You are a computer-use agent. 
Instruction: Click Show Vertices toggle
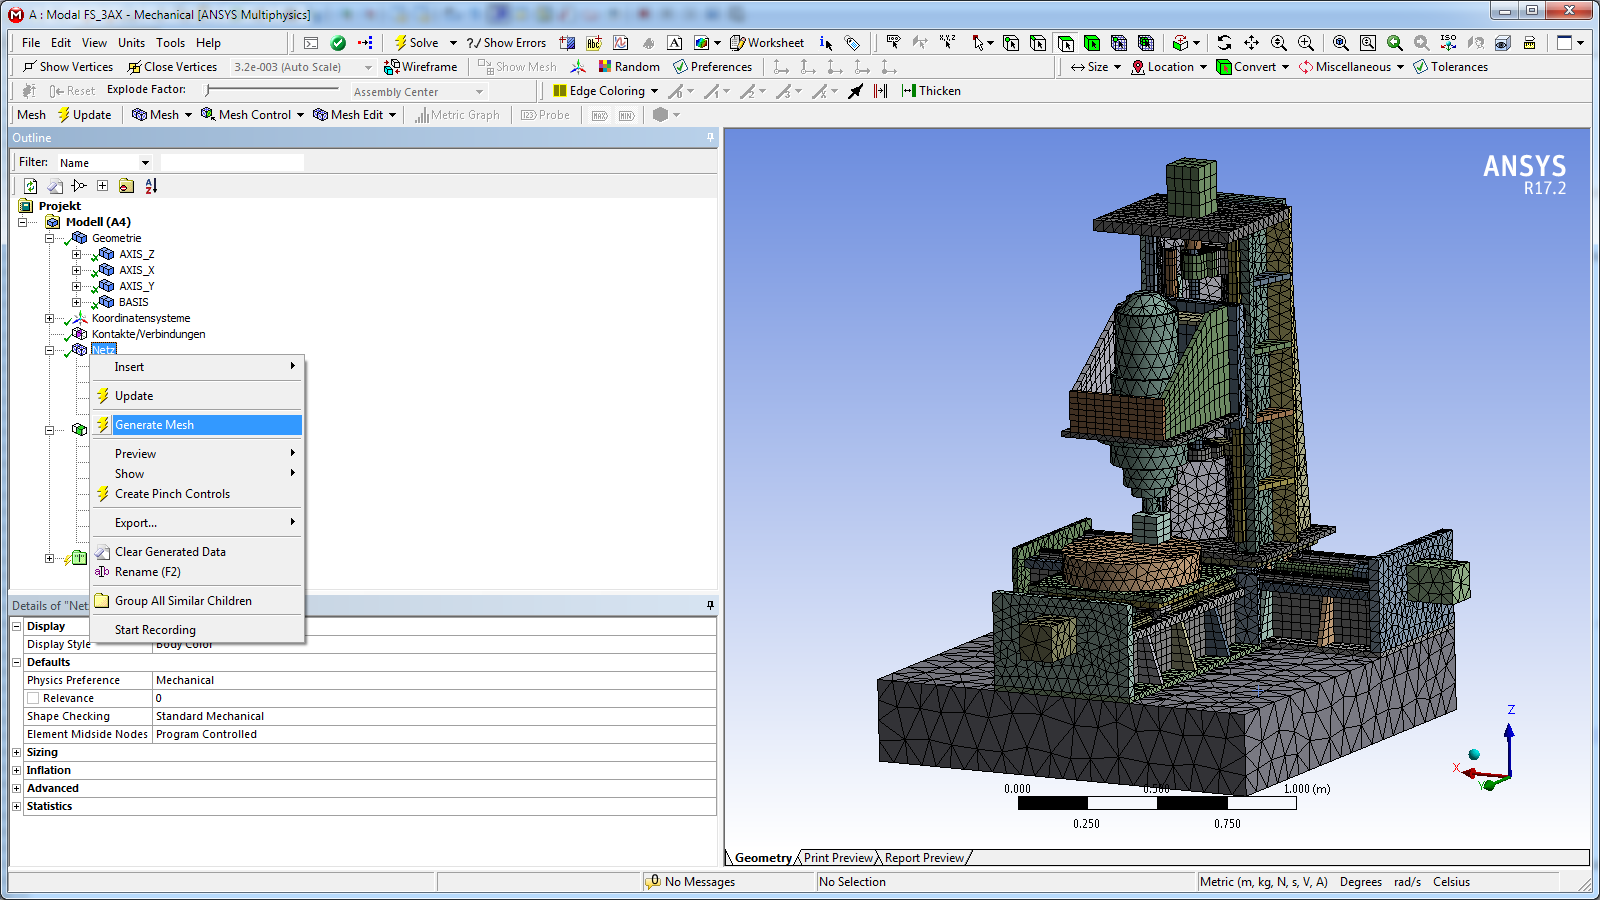pos(68,67)
